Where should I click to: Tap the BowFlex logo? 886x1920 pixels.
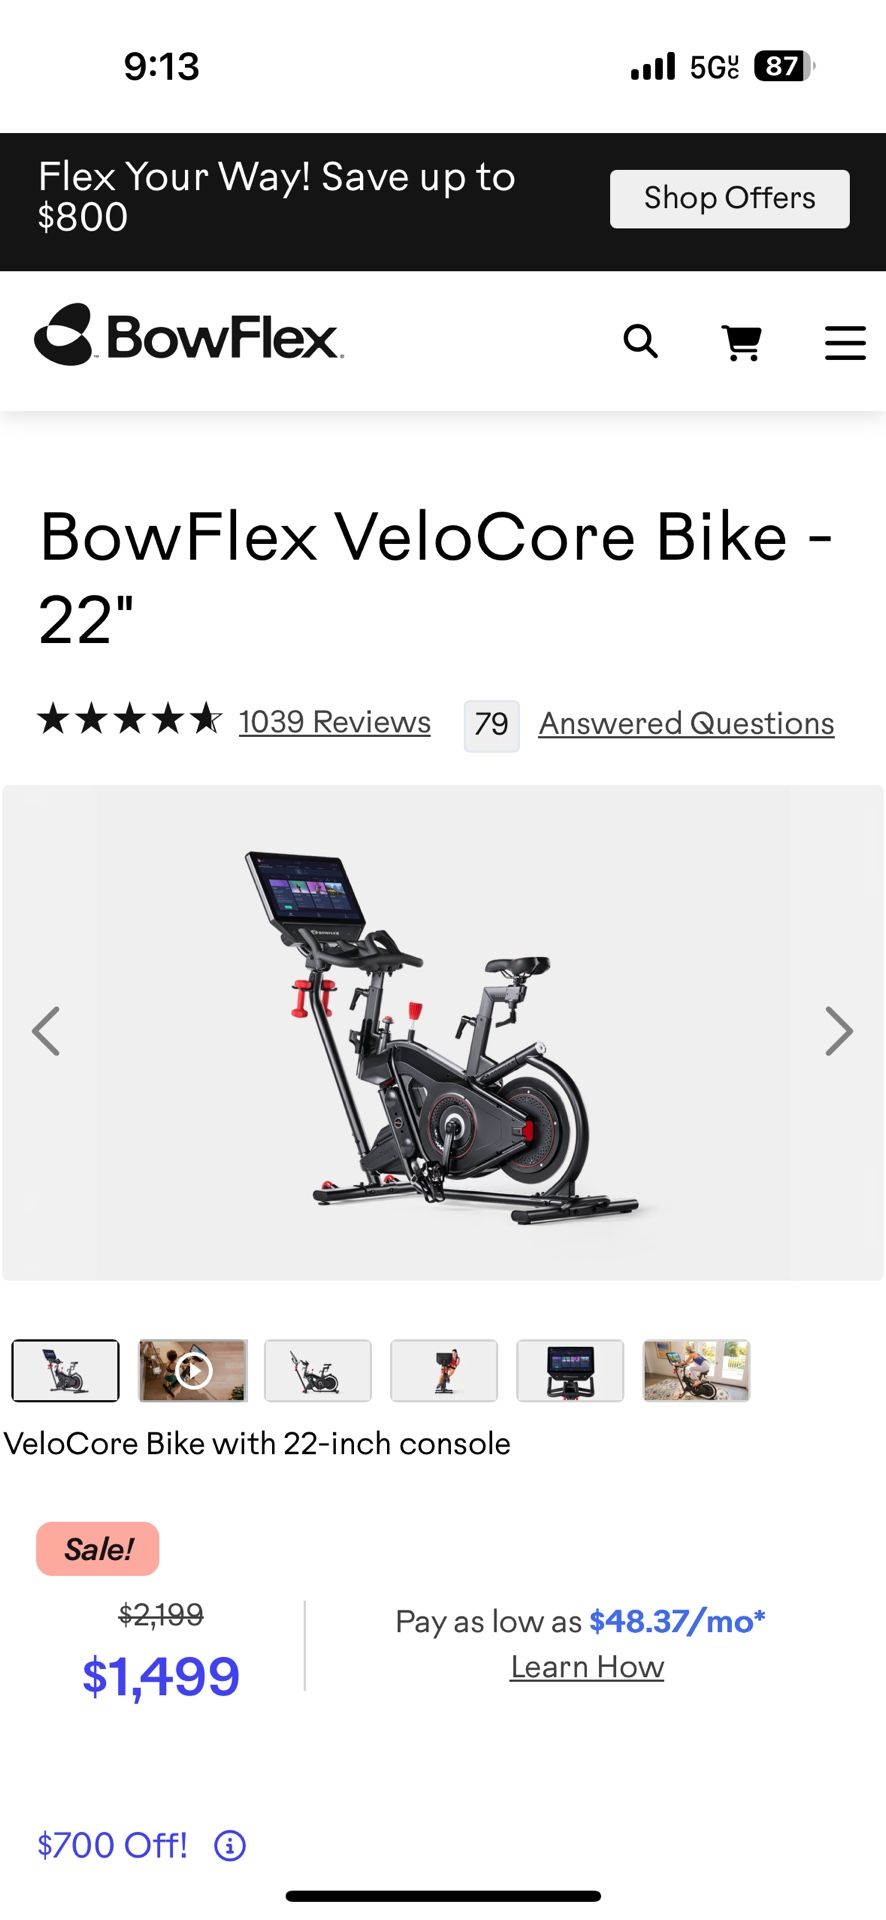pyautogui.click(x=189, y=335)
